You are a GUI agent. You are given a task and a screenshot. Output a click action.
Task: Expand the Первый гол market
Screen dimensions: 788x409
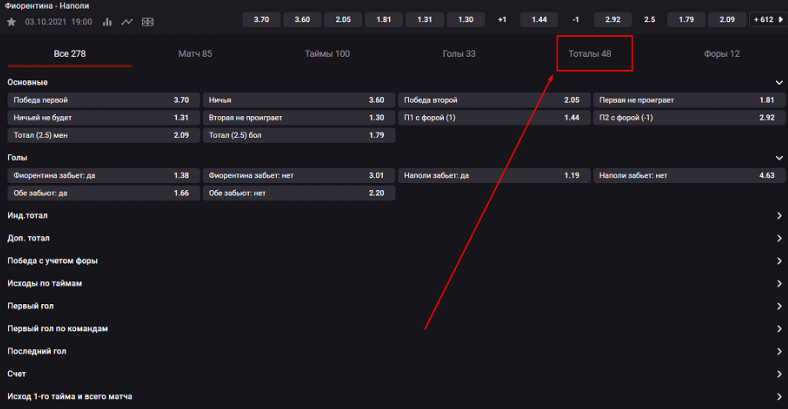coord(778,306)
